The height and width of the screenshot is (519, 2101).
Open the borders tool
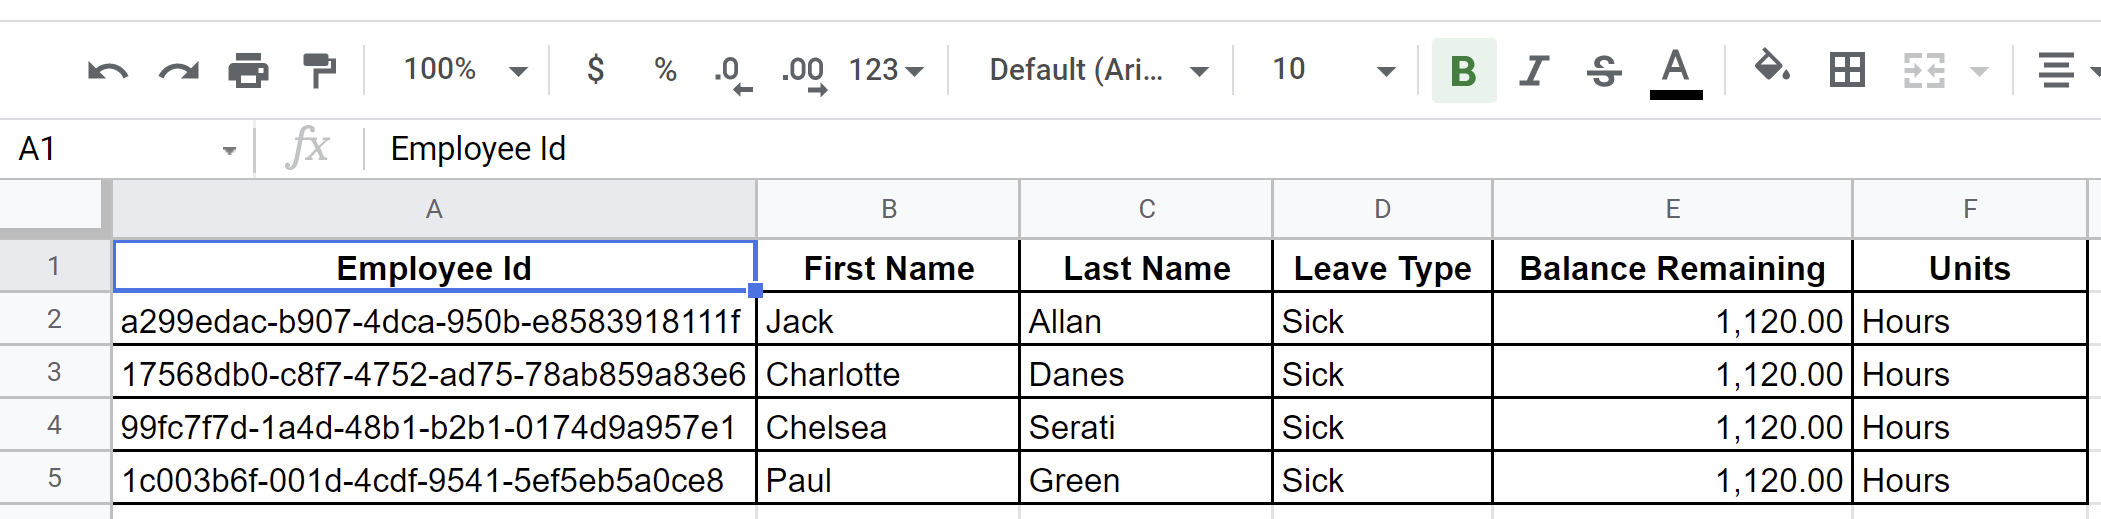point(1846,70)
